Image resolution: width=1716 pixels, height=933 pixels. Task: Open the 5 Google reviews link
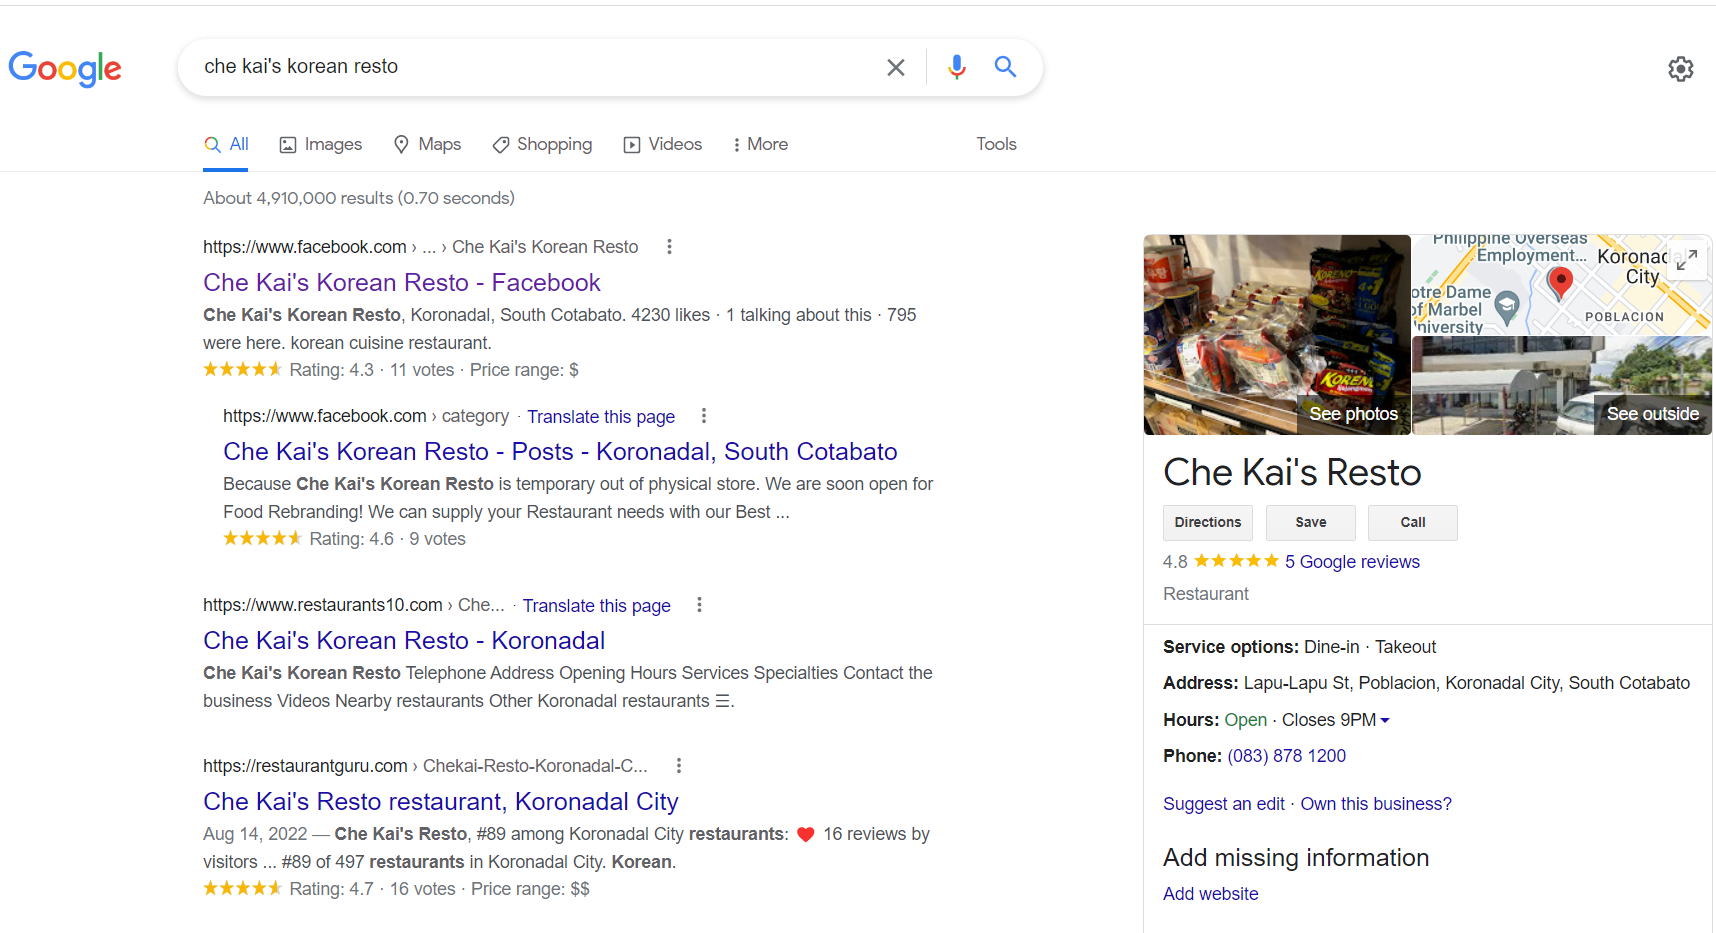click(x=1352, y=562)
